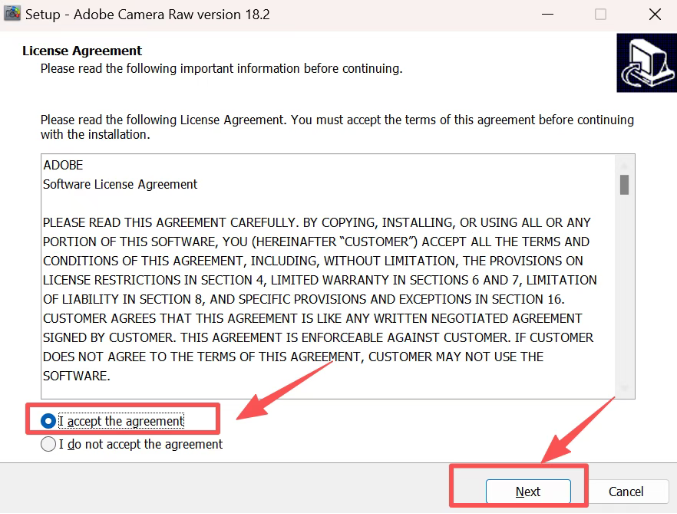The image size is (677, 514).
Task: Close the Adobe Camera Raw setup window
Action: point(651,15)
